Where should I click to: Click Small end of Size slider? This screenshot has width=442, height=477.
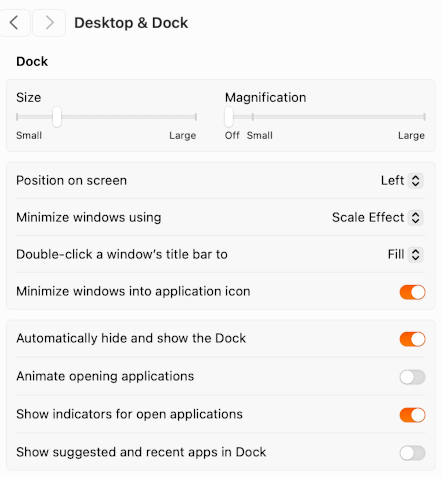[x=17, y=117]
